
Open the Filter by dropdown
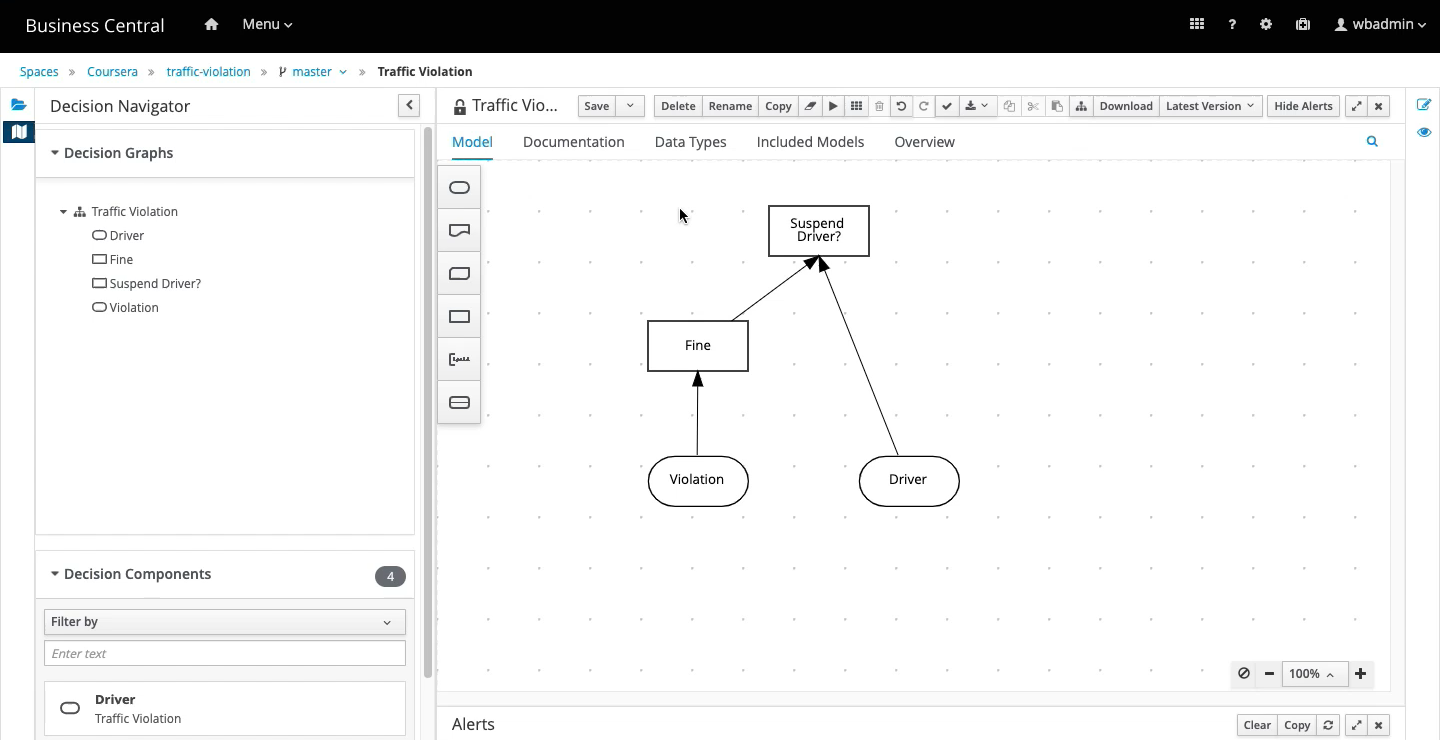225,622
